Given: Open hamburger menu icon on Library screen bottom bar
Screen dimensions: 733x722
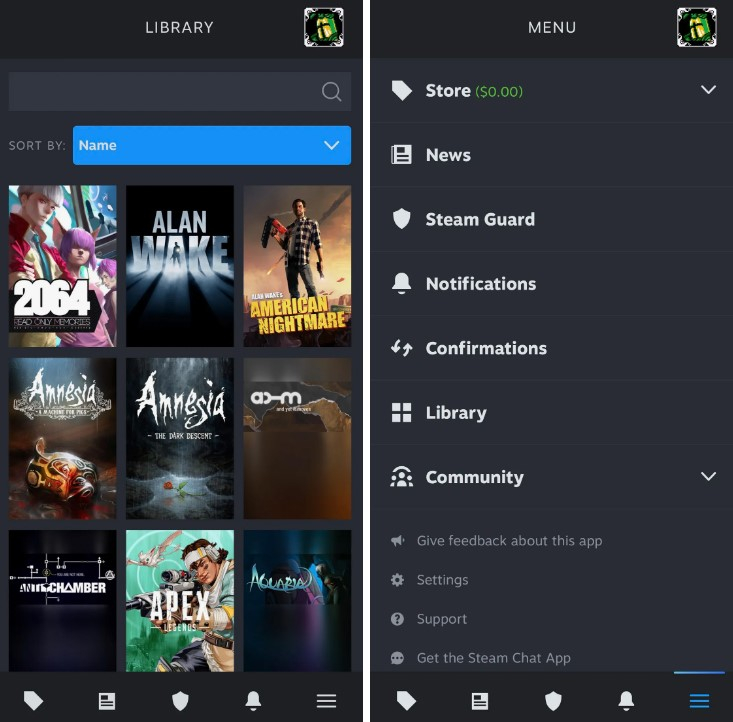Looking at the screenshot, I should pos(326,701).
